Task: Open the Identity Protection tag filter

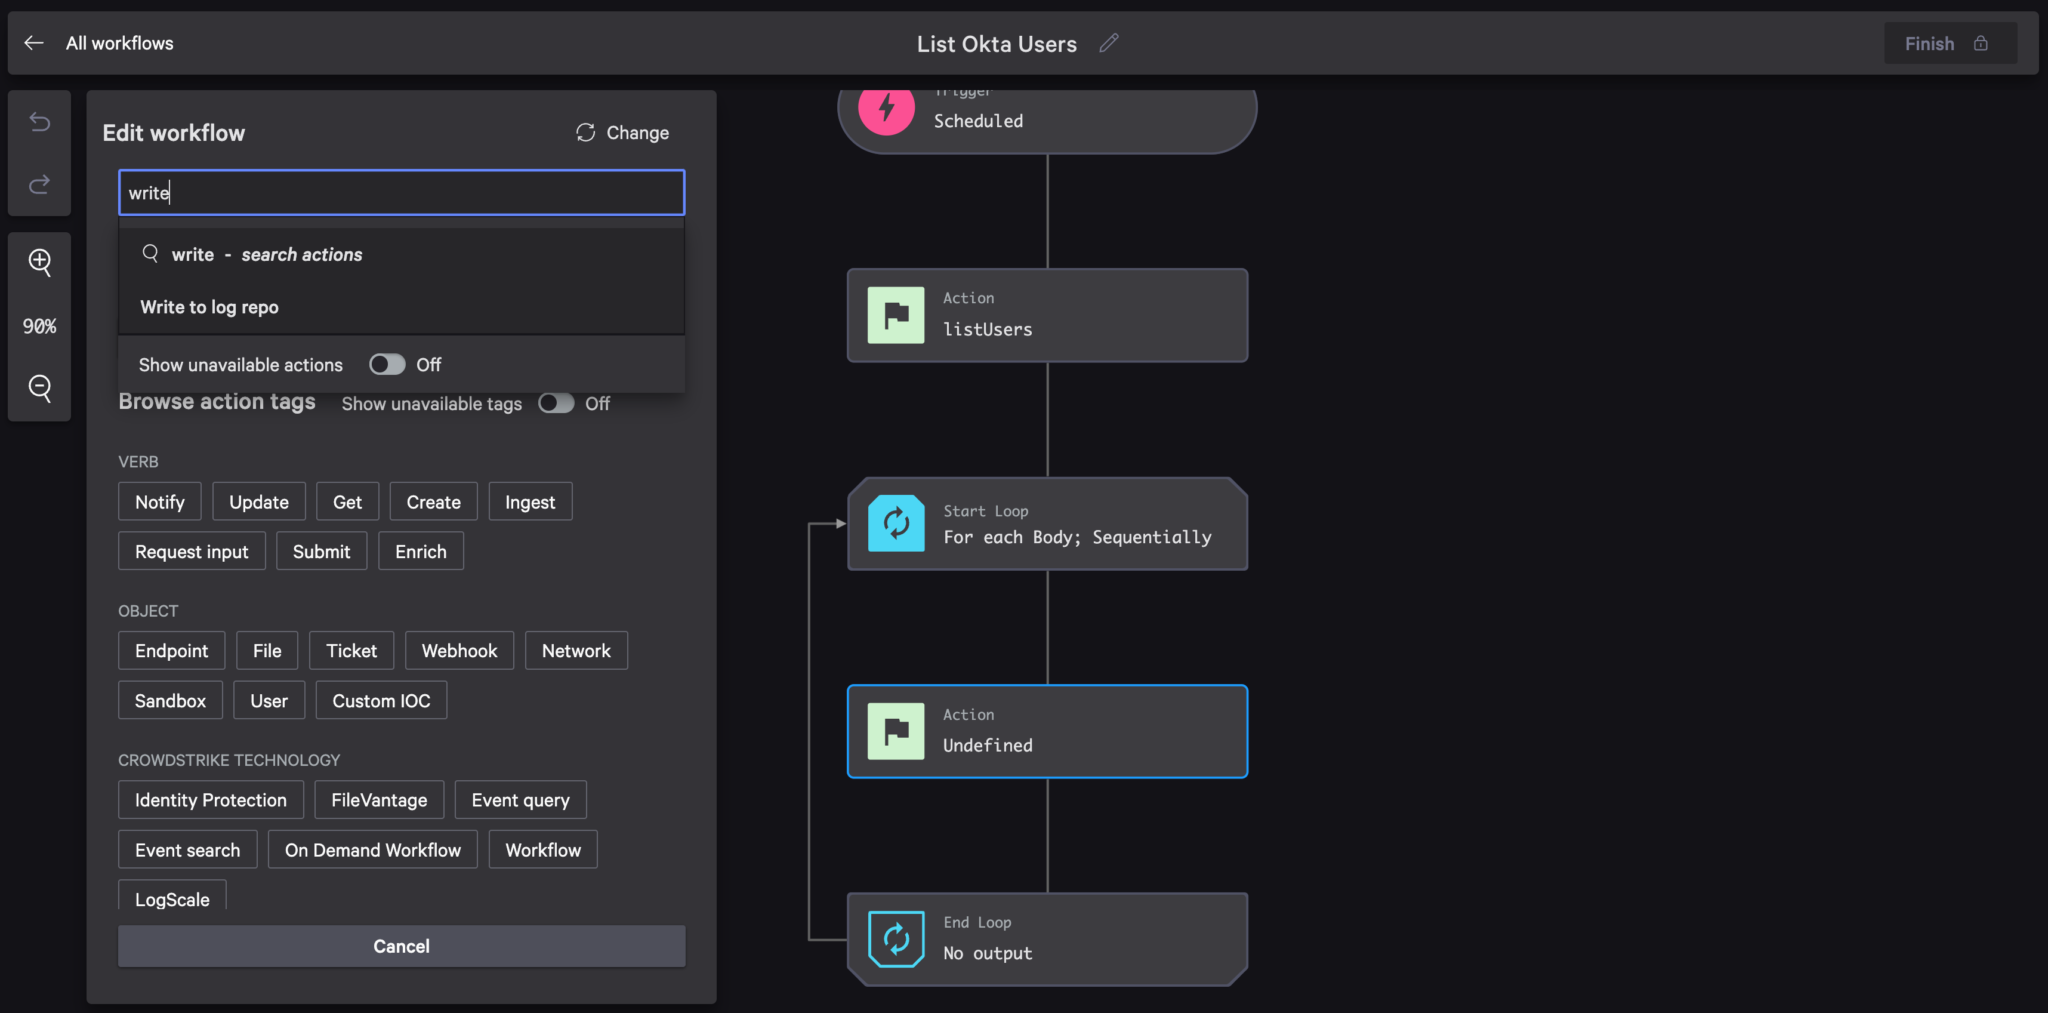Action: coord(210,799)
